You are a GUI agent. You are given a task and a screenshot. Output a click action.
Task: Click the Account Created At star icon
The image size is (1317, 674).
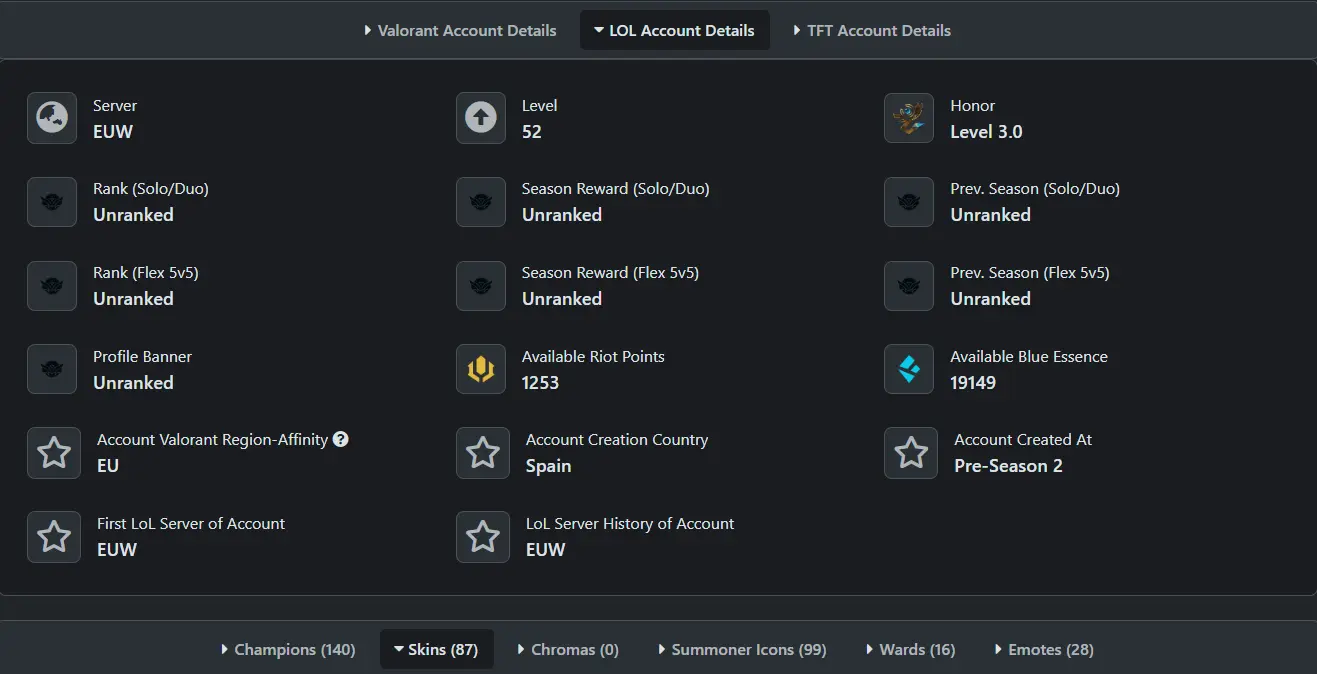[x=911, y=453]
